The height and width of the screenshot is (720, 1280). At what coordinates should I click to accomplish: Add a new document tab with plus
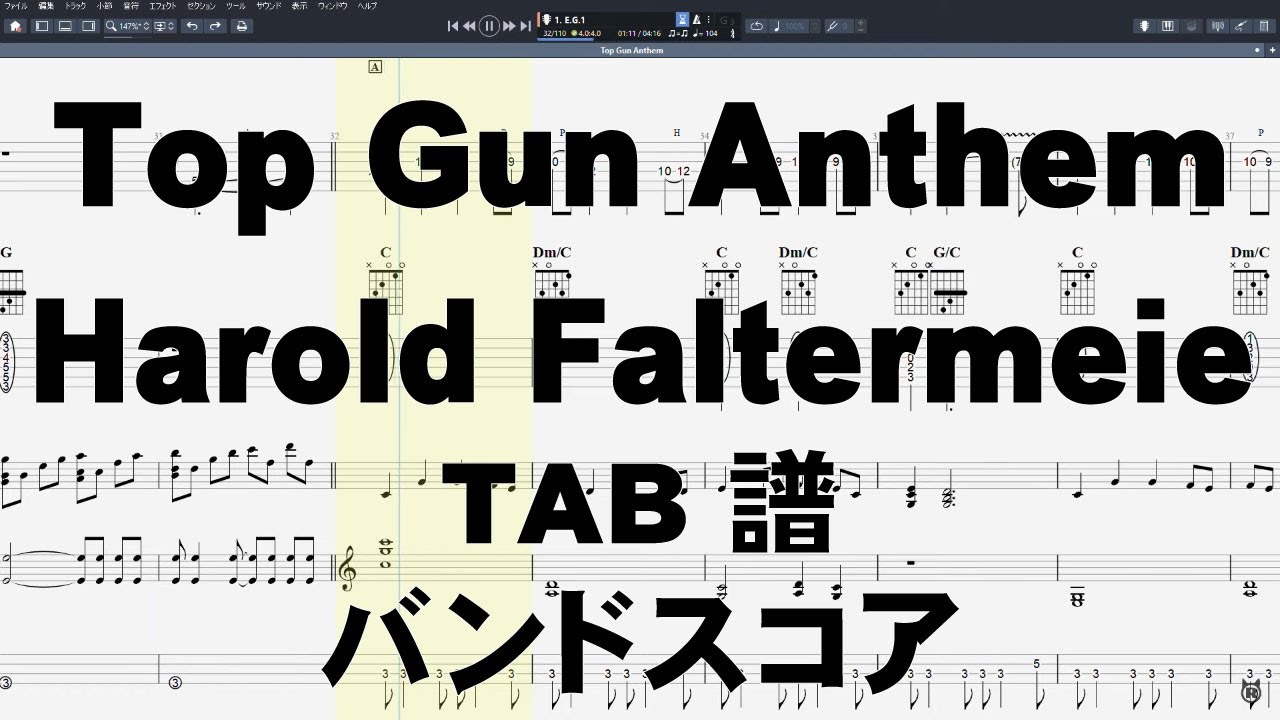1272,49
